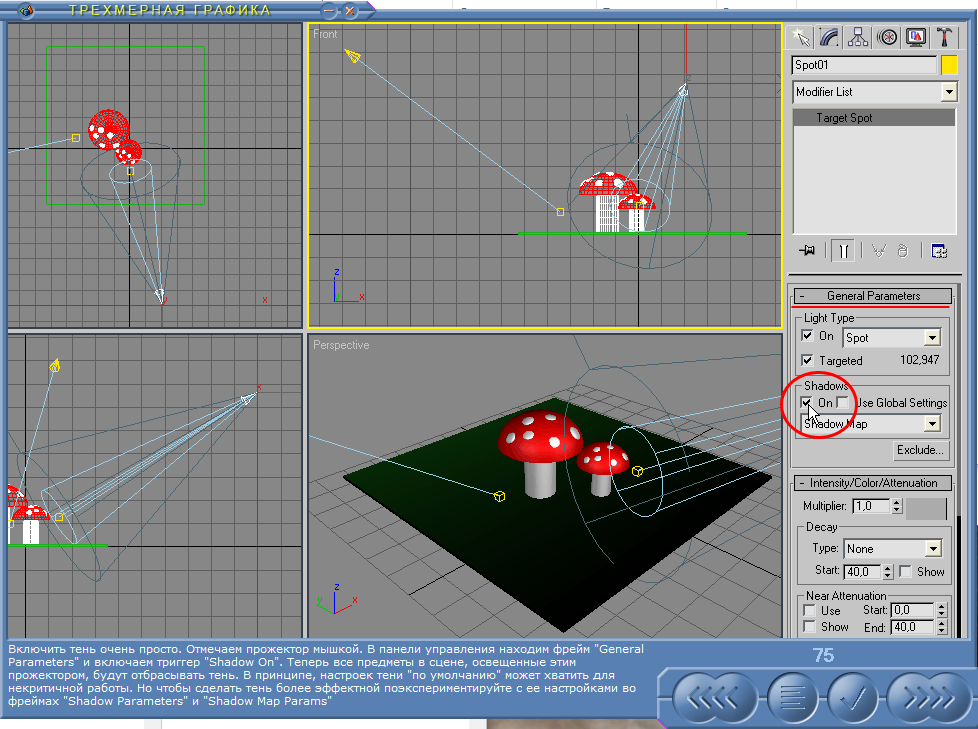Advance to next slide with forward arrows
Image resolution: width=978 pixels, height=729 pixels.
click(929, 698)
